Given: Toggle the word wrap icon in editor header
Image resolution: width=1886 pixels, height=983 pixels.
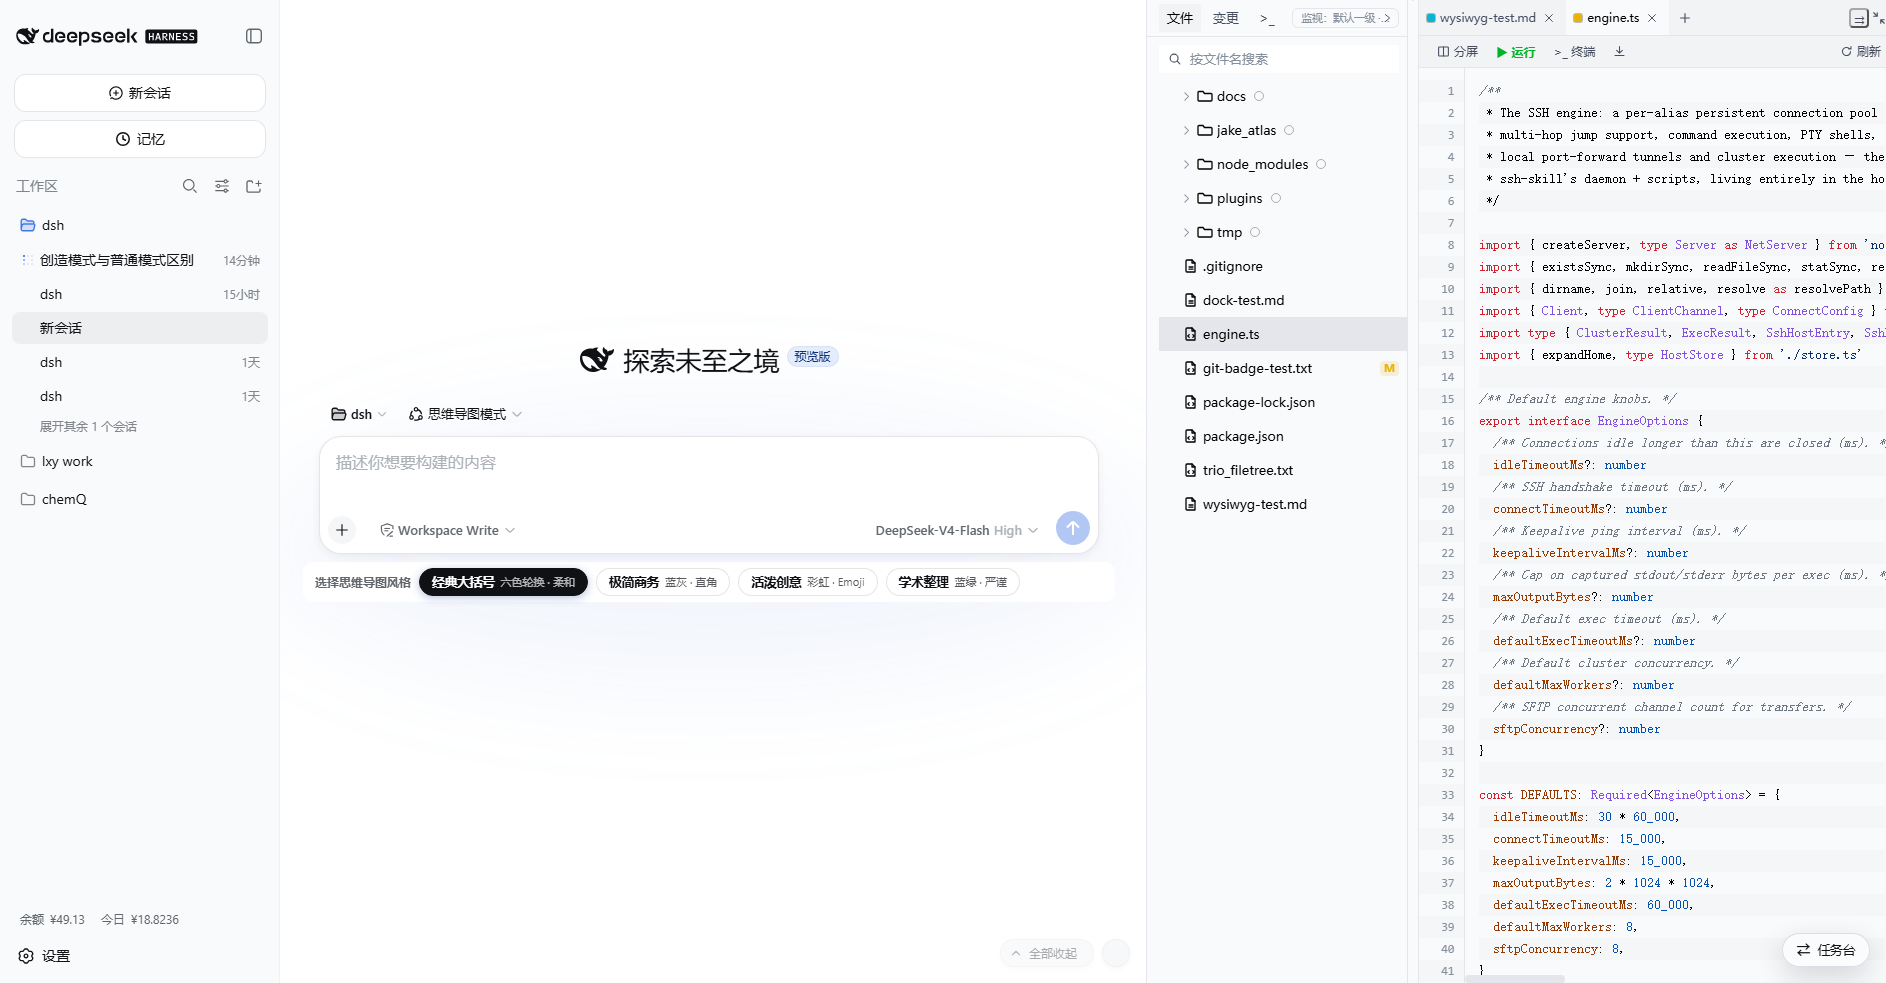Looking at the screenshot, I should point(1858,18).
